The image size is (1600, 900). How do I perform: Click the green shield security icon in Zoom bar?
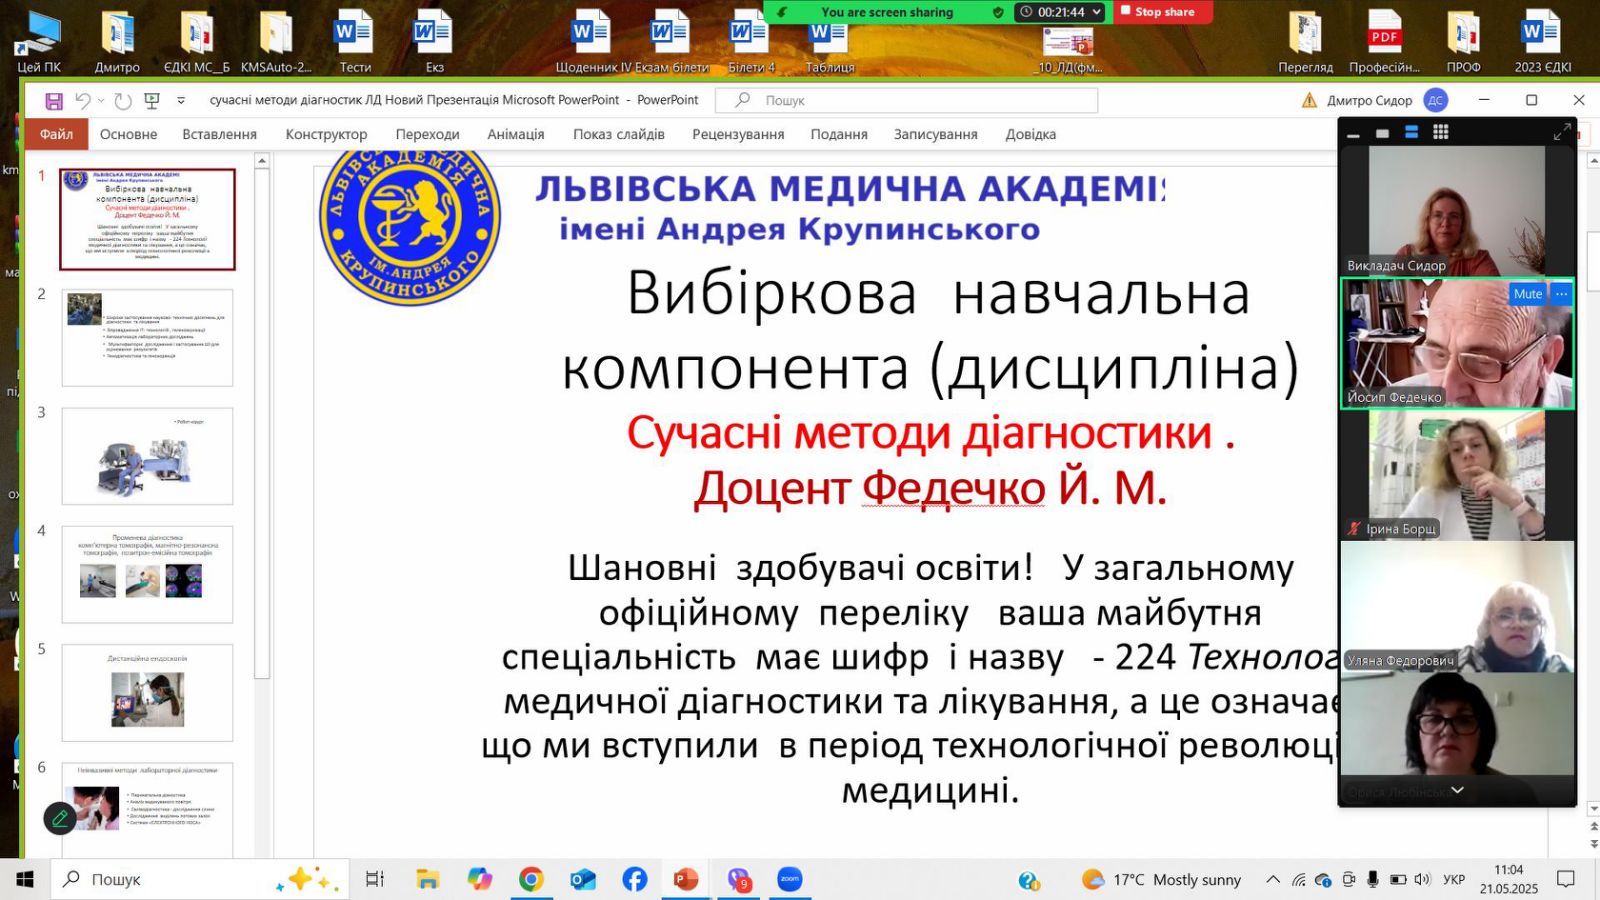(x=998, y=12)
